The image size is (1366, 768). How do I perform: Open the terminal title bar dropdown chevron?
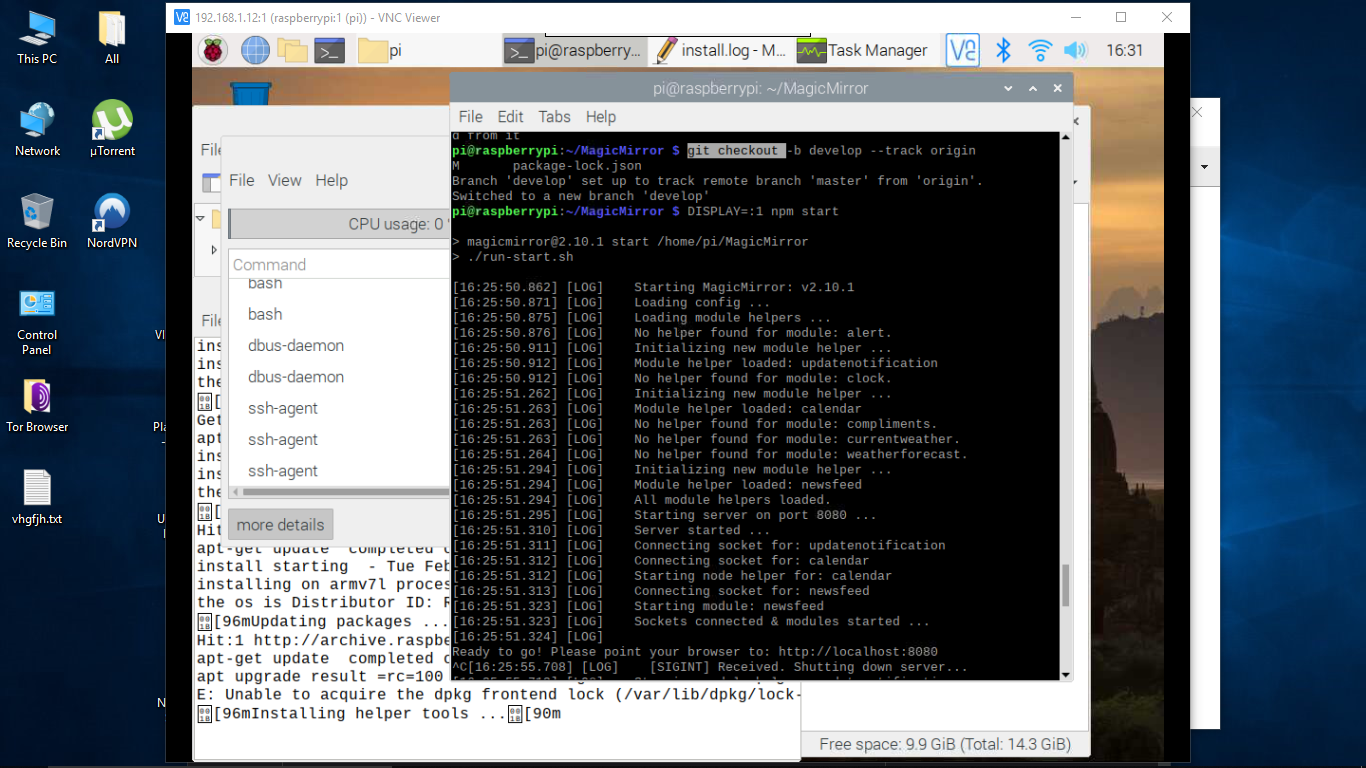click(1008, 88)
